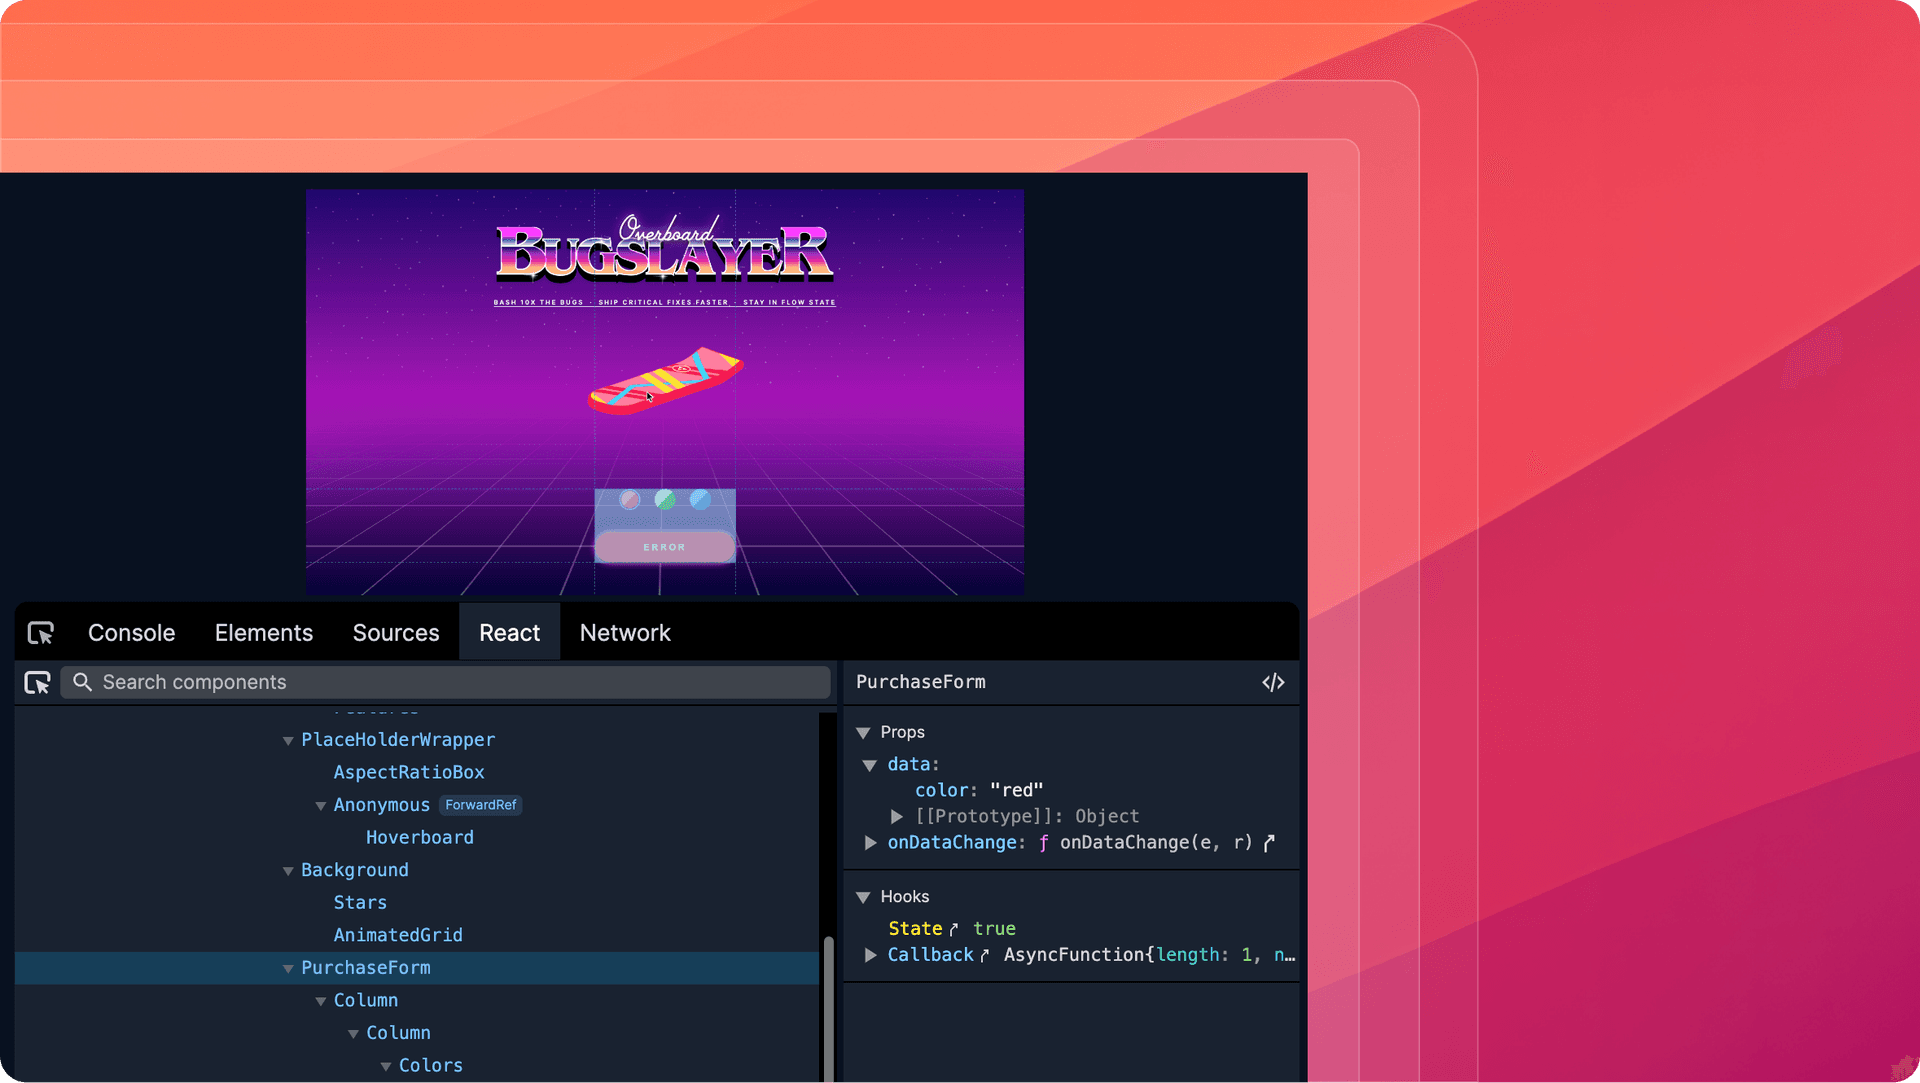Expand the Callback AsyncFunction entry
The image size is (1920, 1083).
pos(870,955)
